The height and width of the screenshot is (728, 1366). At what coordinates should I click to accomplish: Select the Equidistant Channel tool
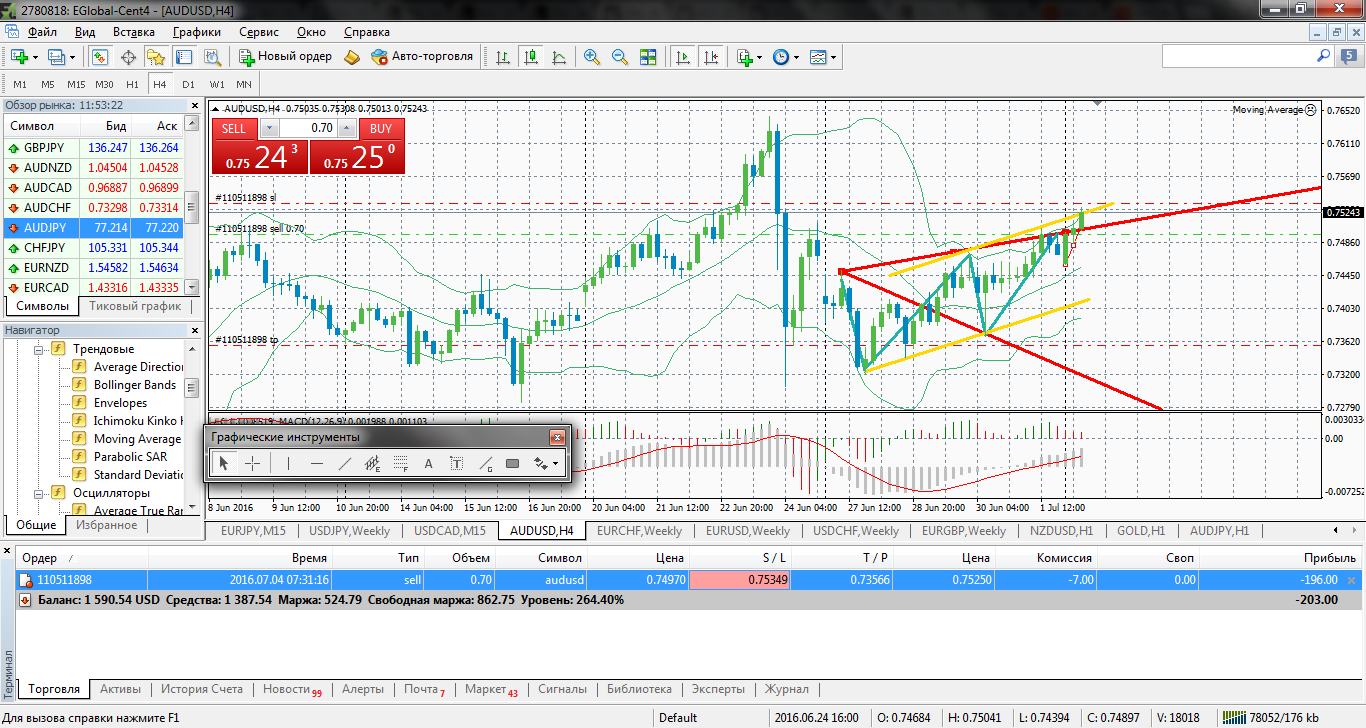click(373, 463)
